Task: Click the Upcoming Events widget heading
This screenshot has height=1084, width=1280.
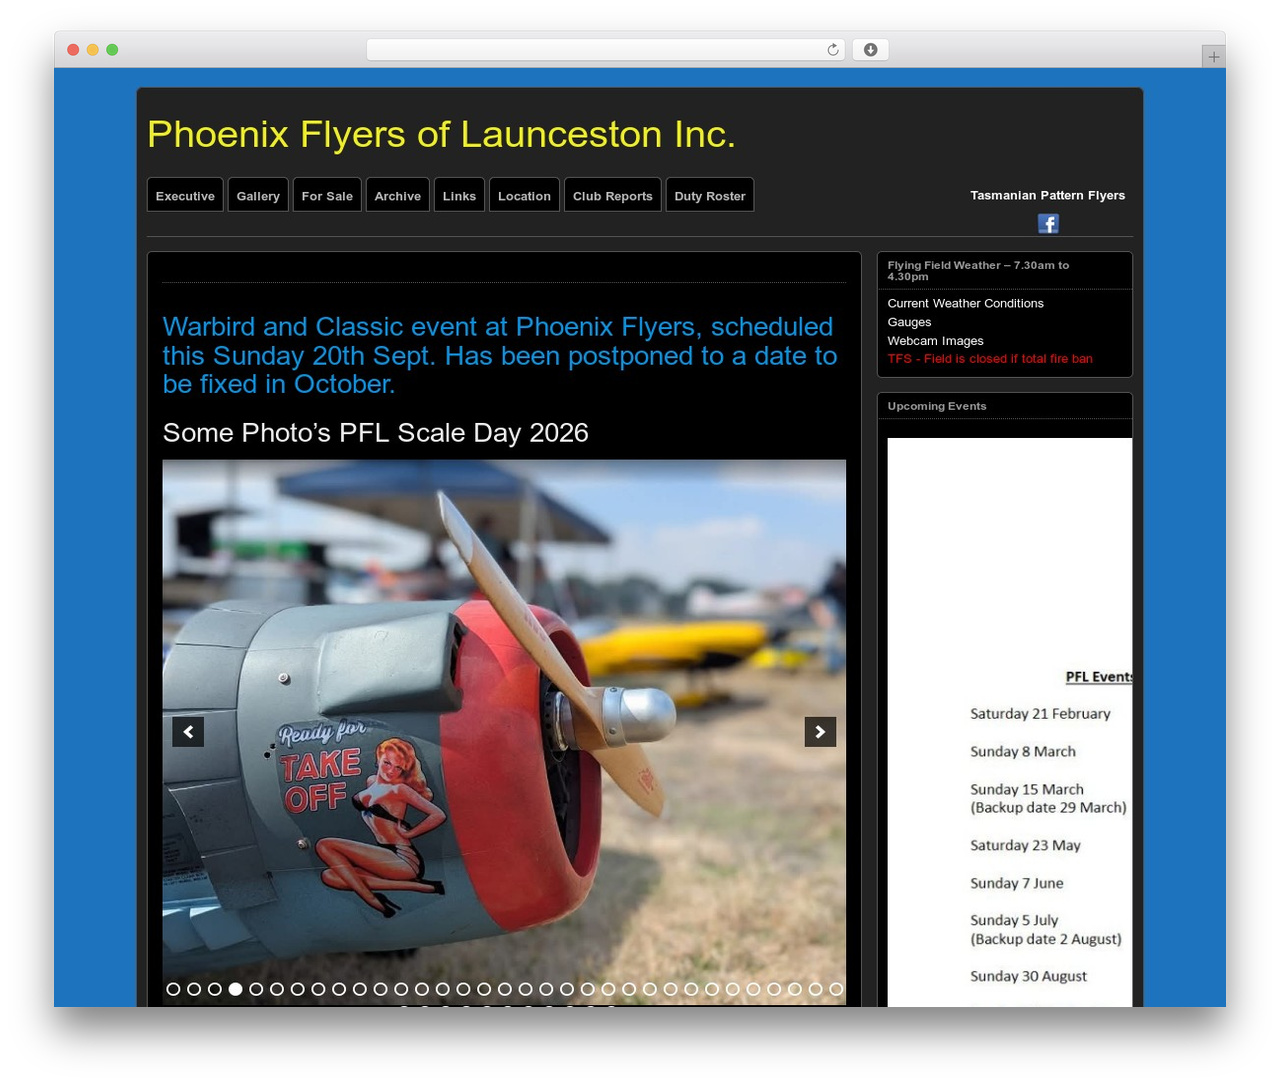Action: pyautogui.click(x=937, y=406)
